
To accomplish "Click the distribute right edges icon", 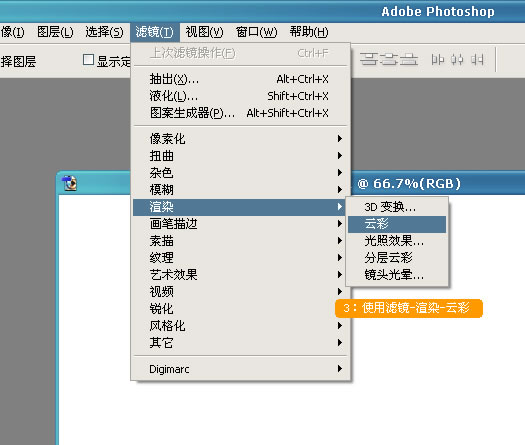I will click(477, 60).
